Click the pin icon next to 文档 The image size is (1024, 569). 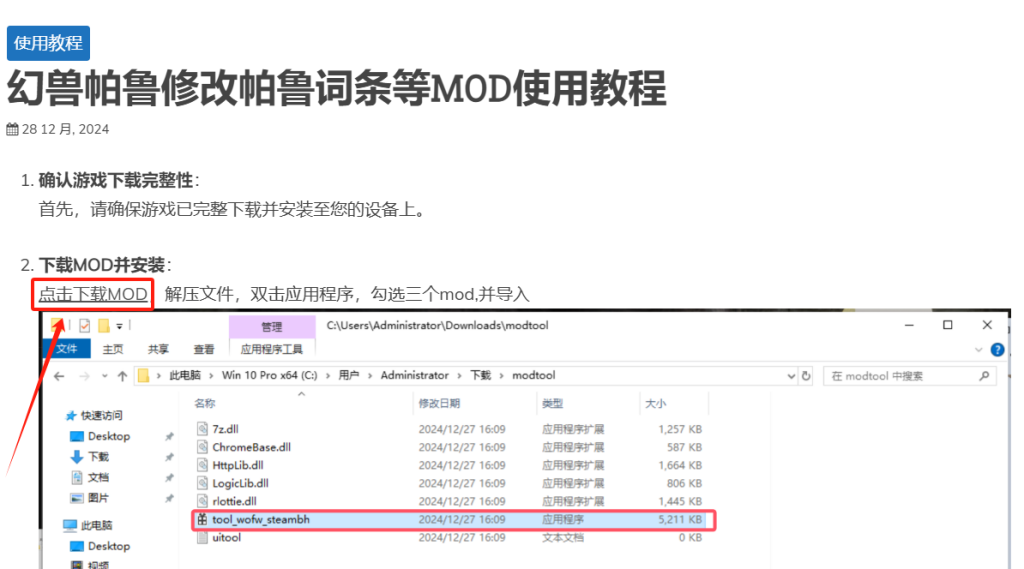click(x=169, y=478)
